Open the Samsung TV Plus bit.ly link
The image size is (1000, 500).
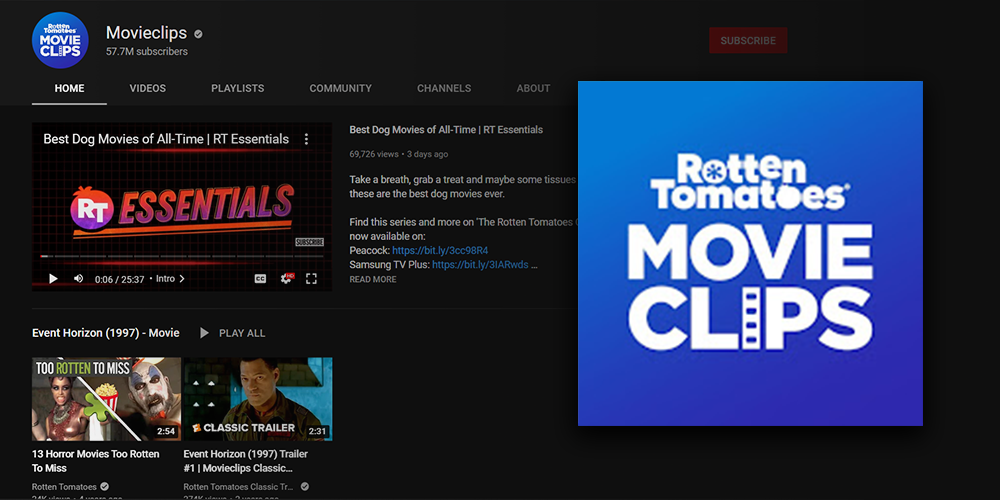[x=480, y=265]
